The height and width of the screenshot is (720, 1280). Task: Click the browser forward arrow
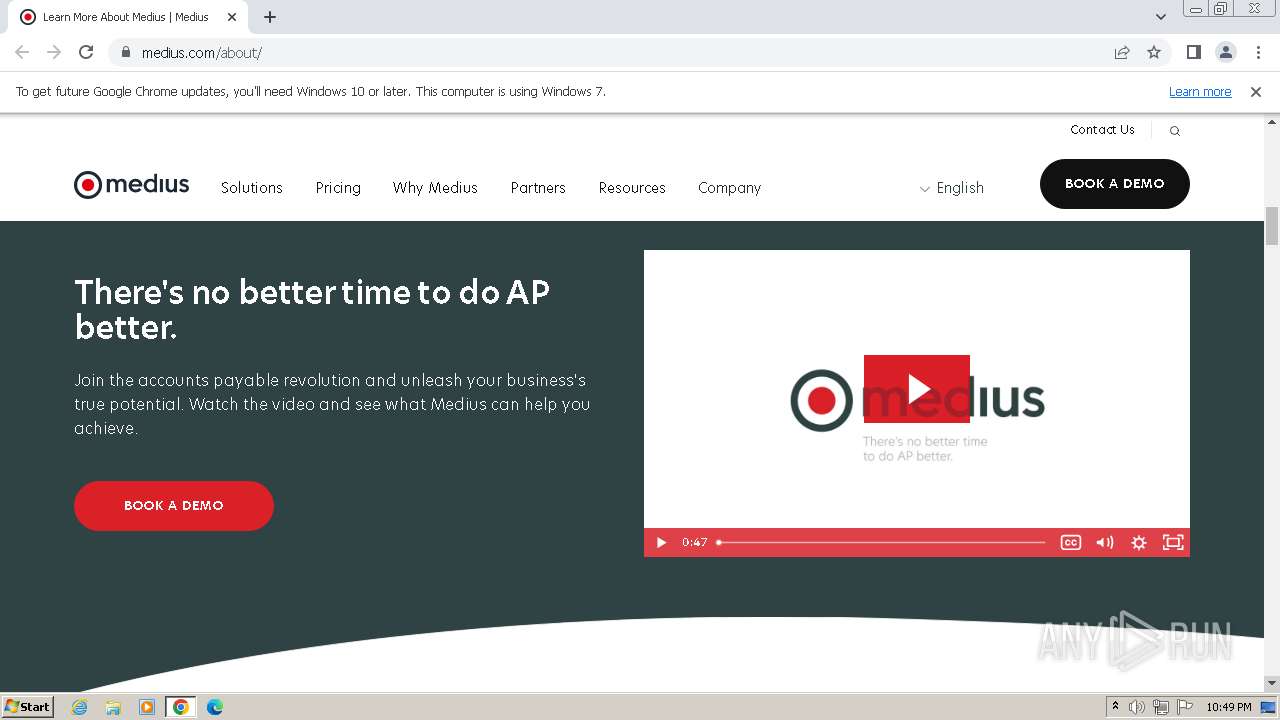54,52
